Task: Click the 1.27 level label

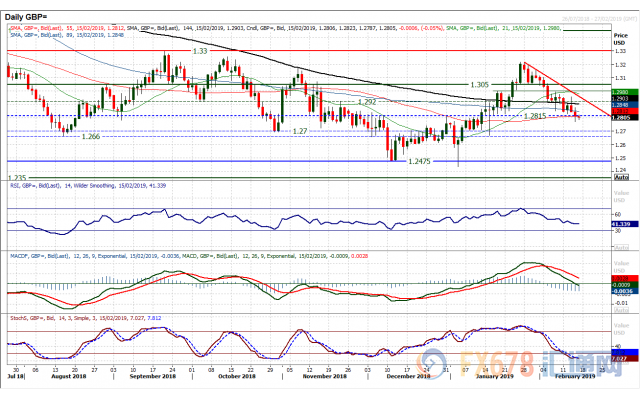Action: click(299, 131)
